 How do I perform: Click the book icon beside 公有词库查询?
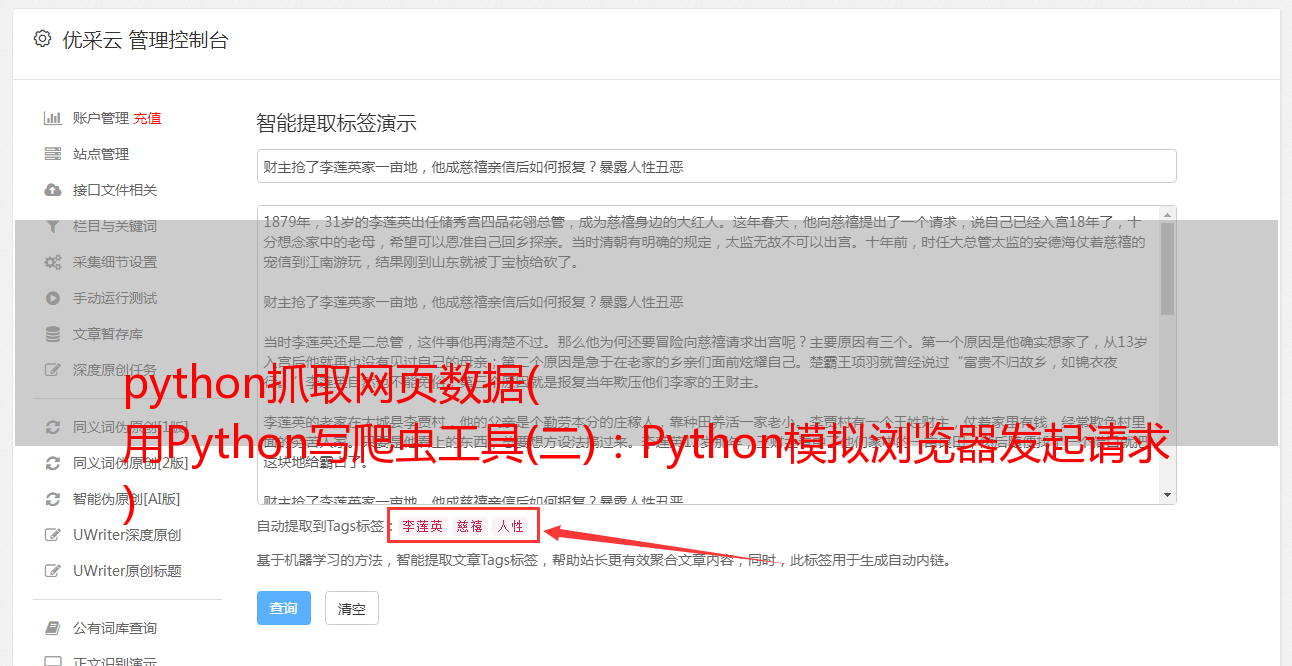[53, 628]
